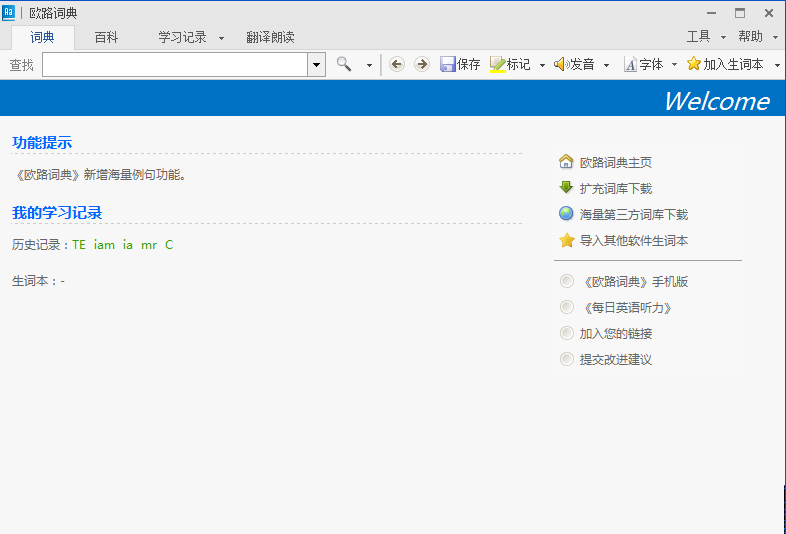Screen dimensions: 786x534
Task: Open the 《欧路词典》手机版 link
Action: tap(634, 282)
